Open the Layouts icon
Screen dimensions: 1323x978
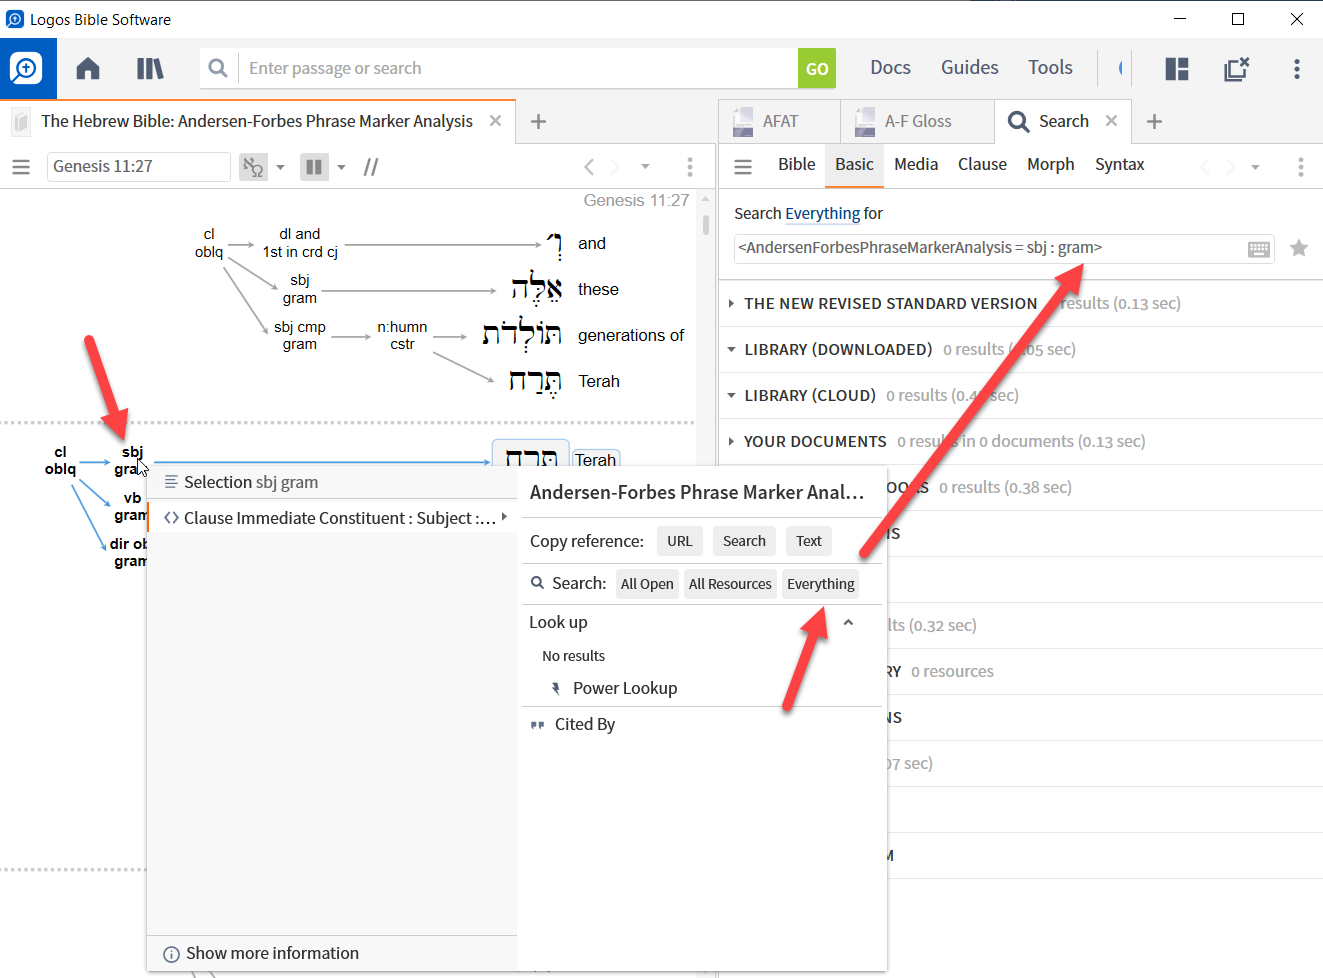pyautogui.click(x=1177, y=68)
